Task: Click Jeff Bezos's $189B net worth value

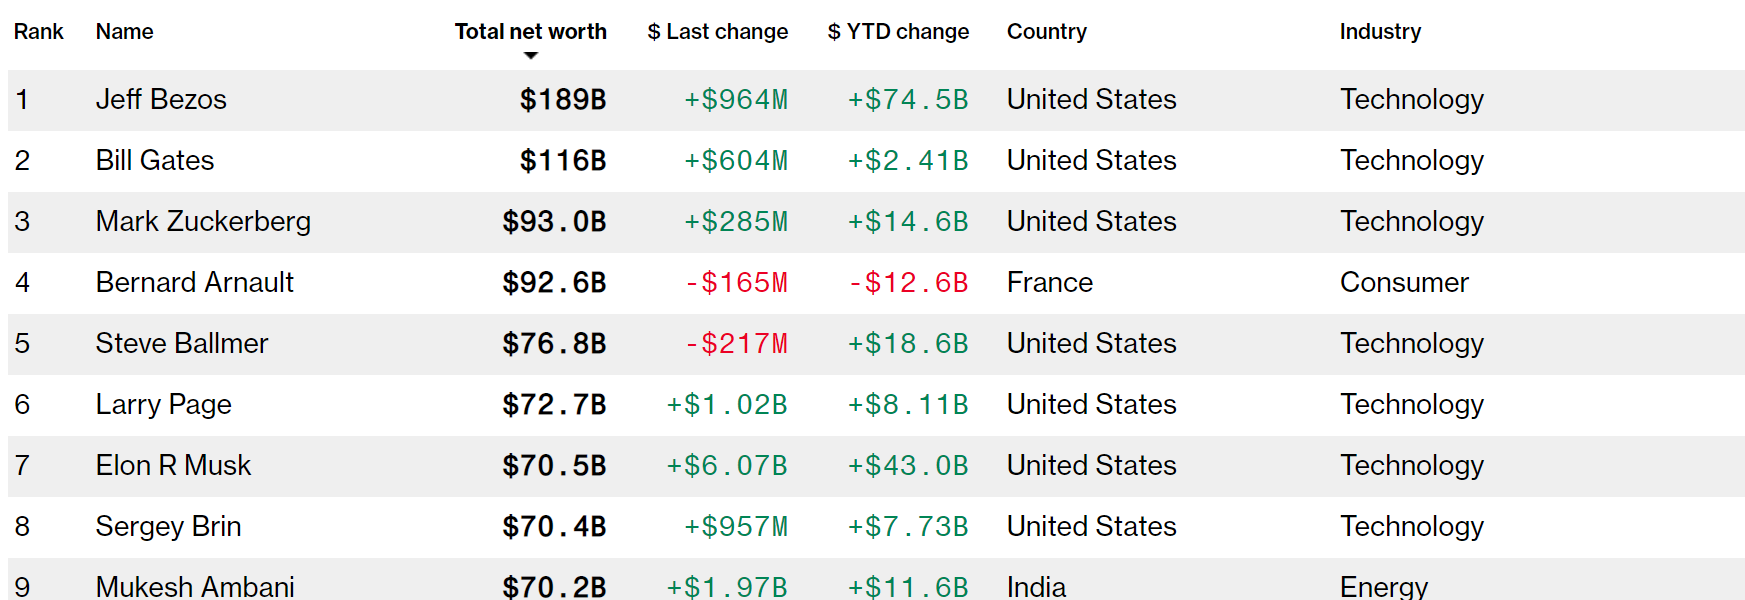Action: (x=563, y=100)
